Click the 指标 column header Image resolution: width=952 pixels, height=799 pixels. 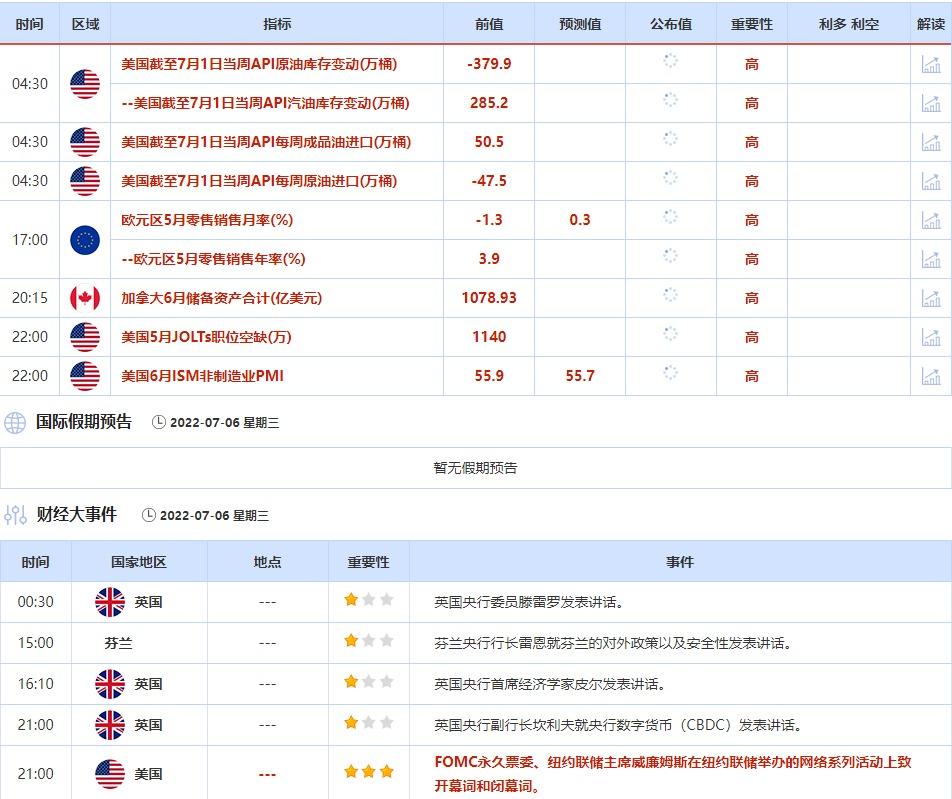(277, 24)
